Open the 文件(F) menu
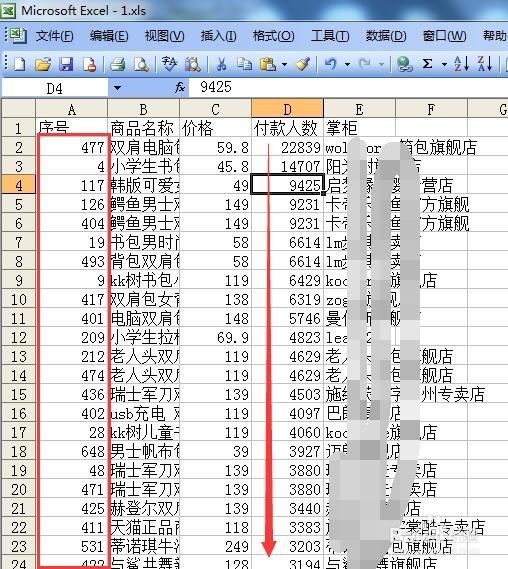This screenshot has height=569, width=508. coord(54,36)
